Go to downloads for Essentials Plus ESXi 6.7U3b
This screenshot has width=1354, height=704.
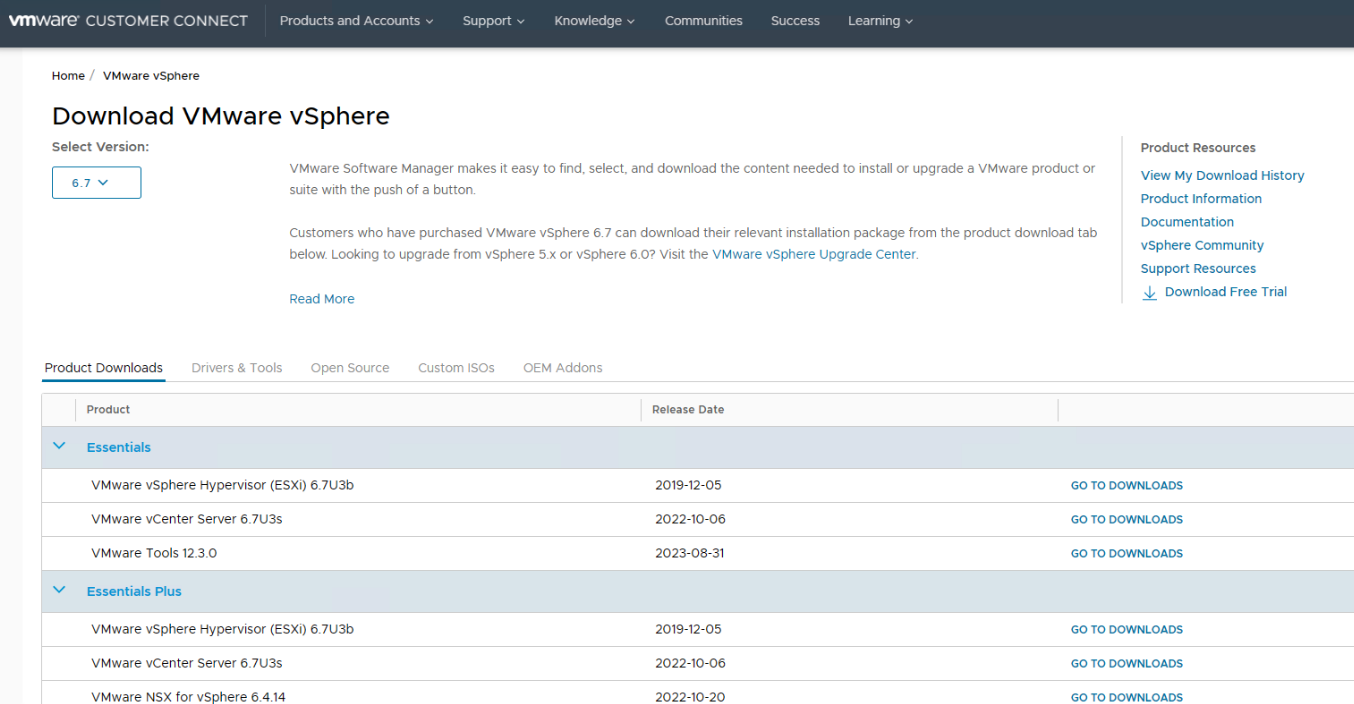1127,630
